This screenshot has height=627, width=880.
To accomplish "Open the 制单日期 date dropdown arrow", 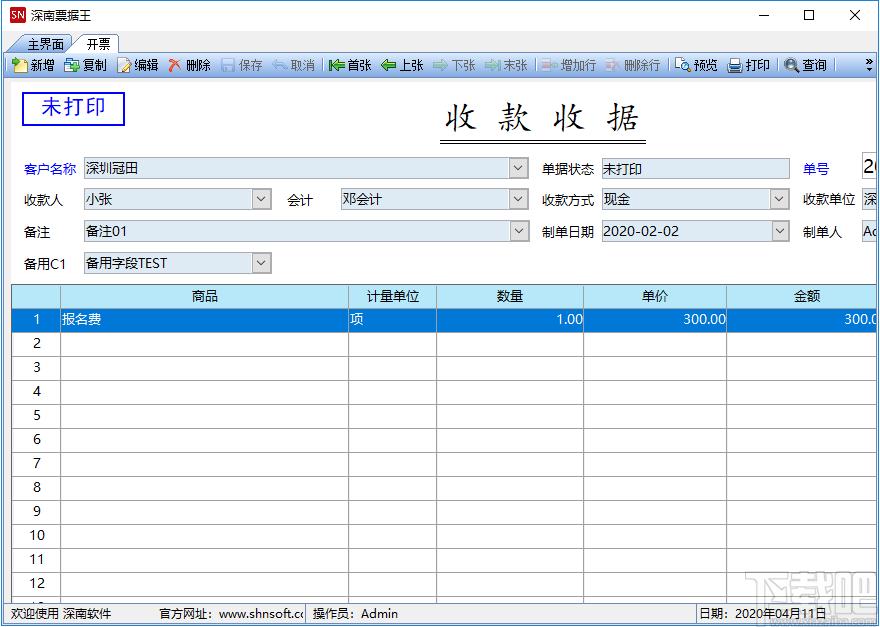I will click(780, 231).
